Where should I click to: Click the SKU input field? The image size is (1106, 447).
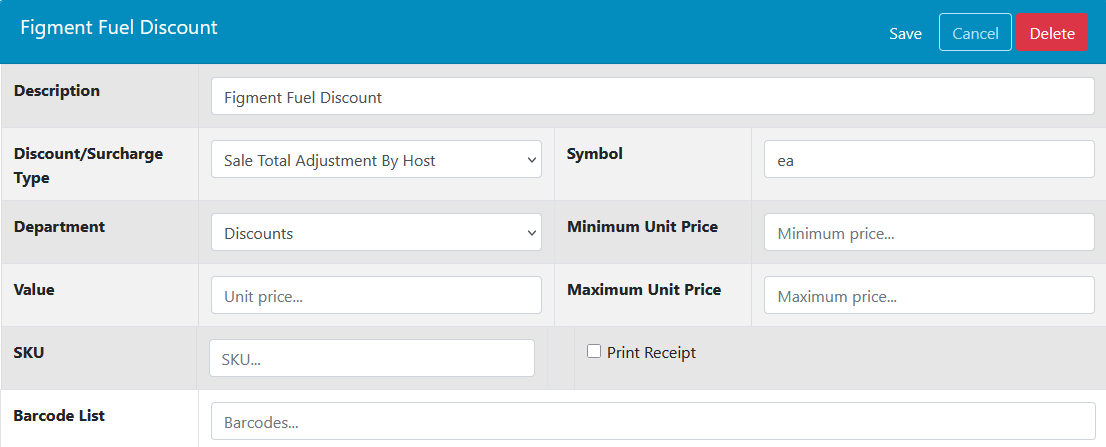pyautogui.click(x=372, y=358)
